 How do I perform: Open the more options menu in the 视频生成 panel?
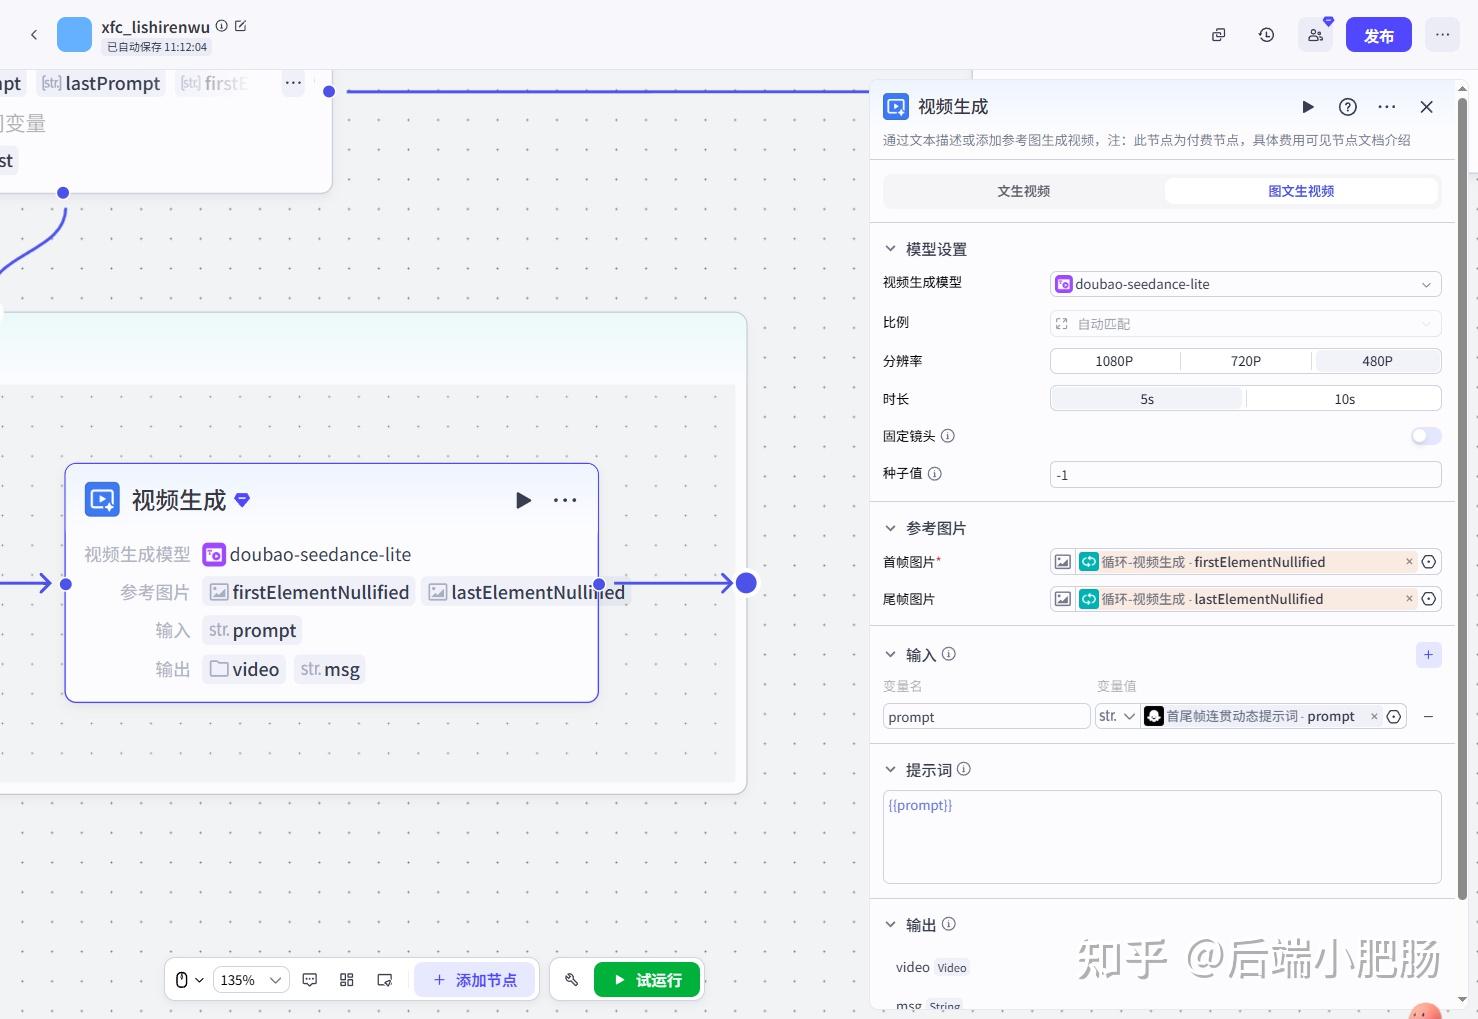coord(1386,107)
